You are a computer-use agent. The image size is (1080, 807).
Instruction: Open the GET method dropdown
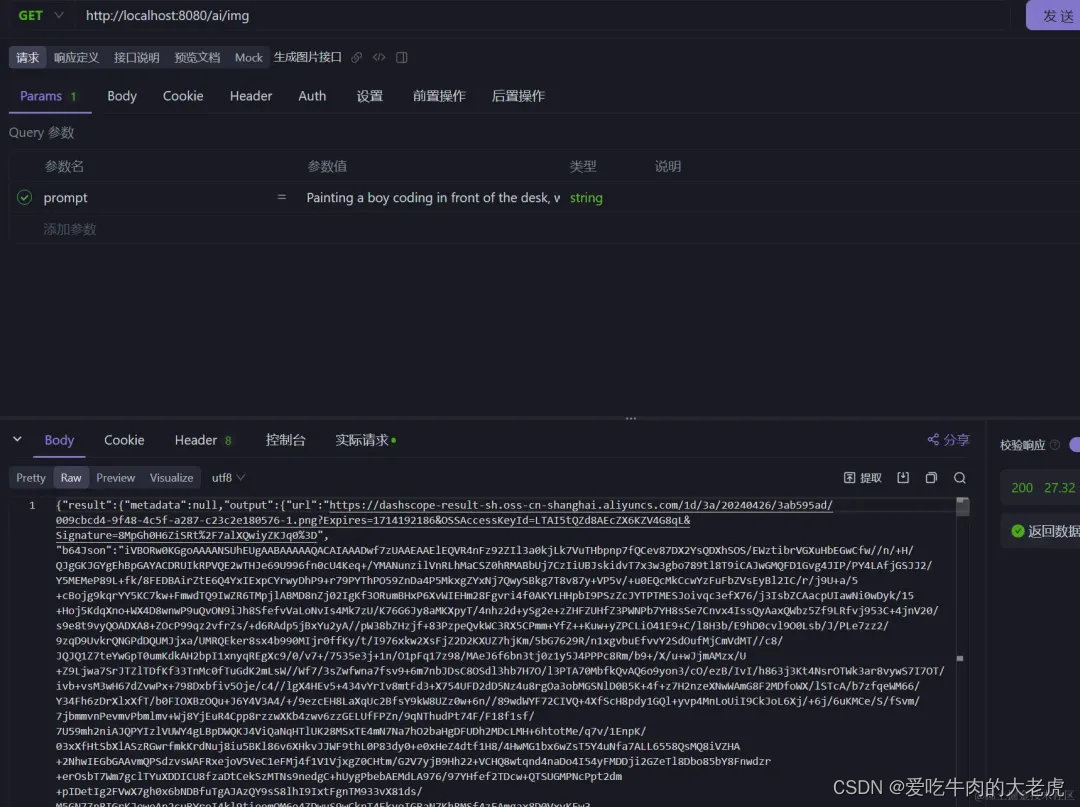pyautogui.click(x=41, y=15)
